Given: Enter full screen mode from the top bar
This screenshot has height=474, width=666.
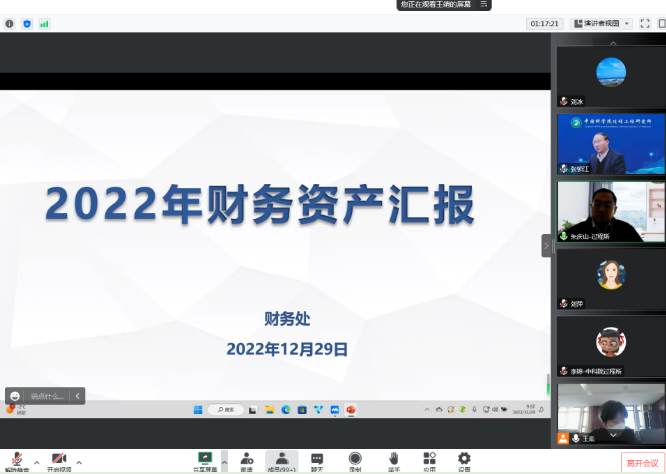Looking at the screenshot, I should (x=645, y=23).
